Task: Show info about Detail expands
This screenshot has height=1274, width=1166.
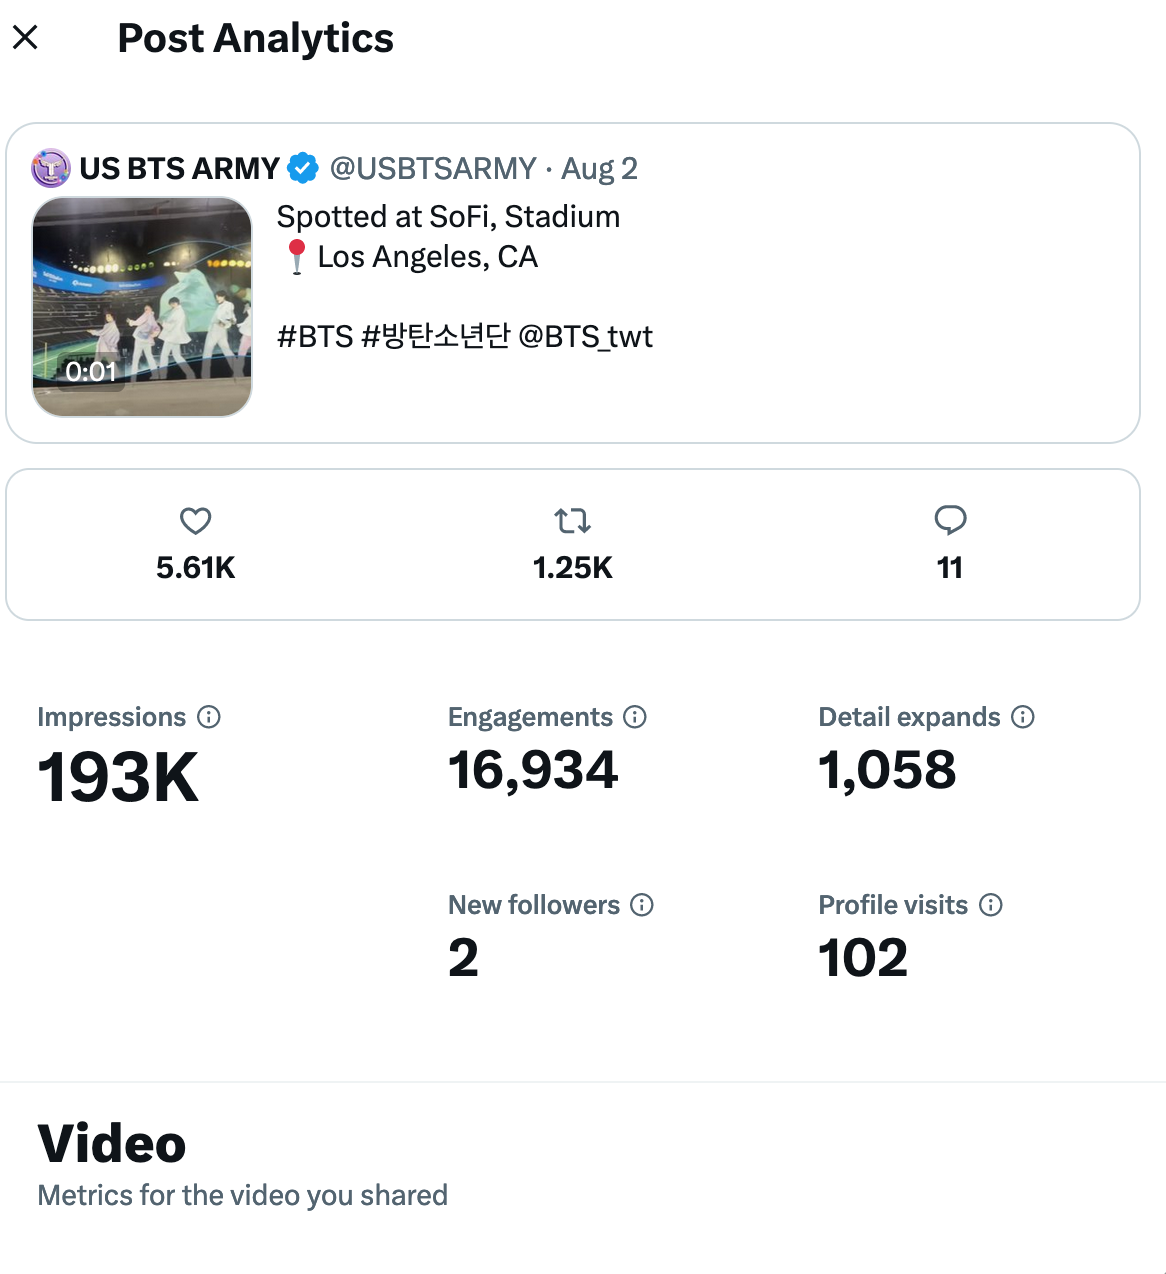Action: coord(1023,717)
